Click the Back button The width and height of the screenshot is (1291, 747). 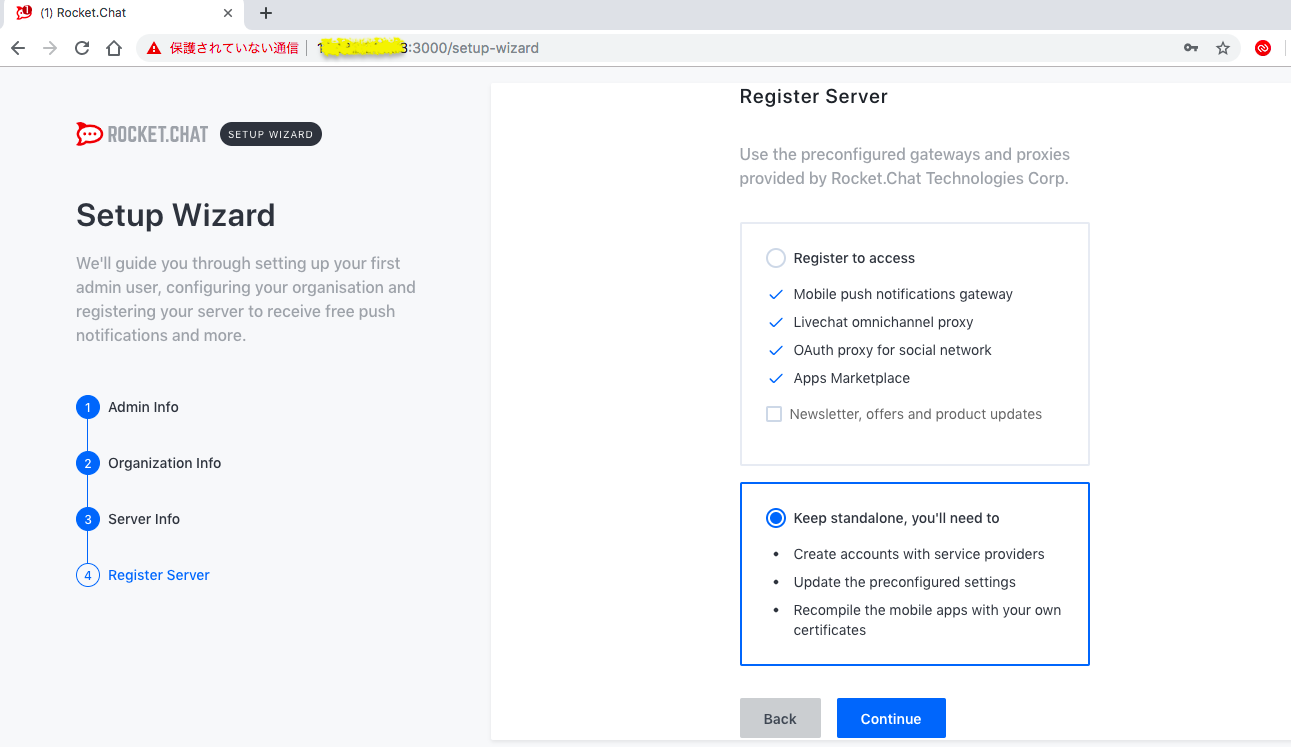click(780, 718)
